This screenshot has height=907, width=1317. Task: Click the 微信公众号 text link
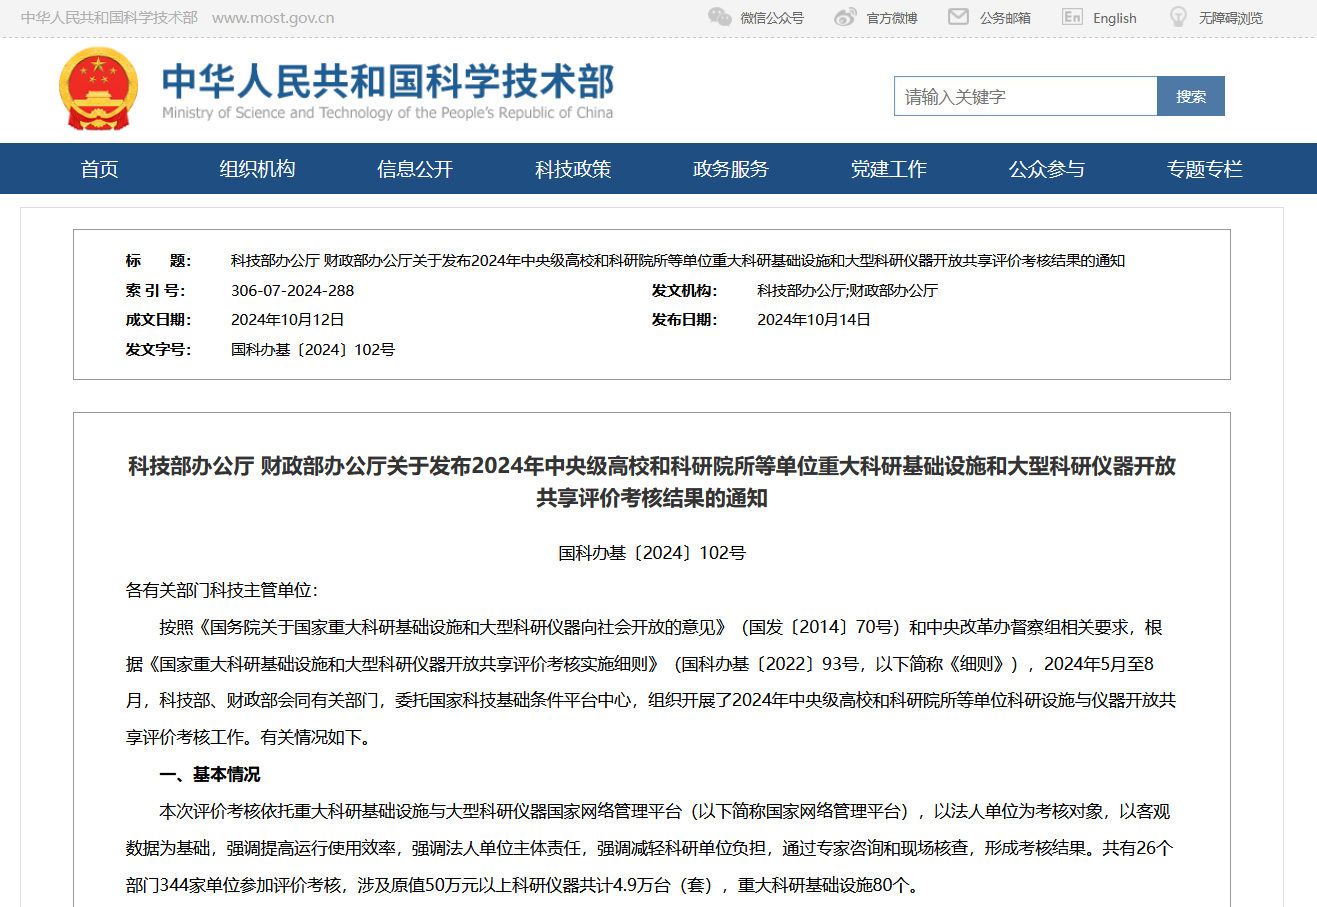[x=771, y=18]
